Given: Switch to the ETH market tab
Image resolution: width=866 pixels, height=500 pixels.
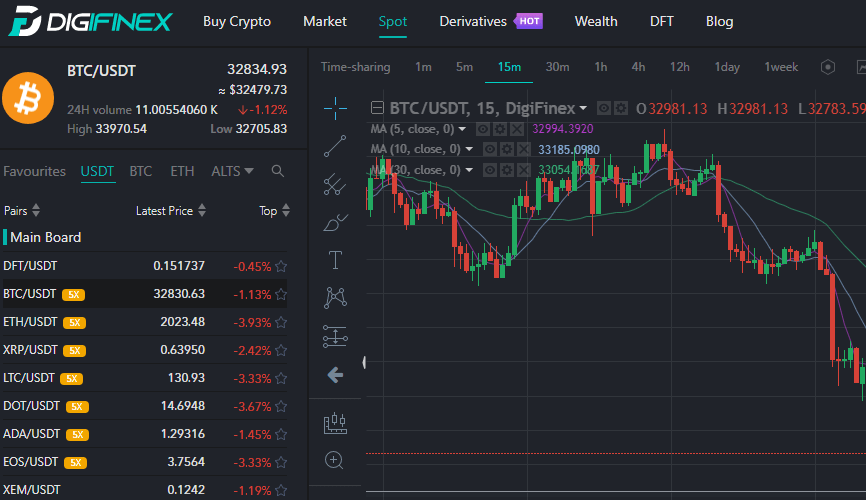Looking at the screenshot, I should pyautogui.click(x=182, y=171).
